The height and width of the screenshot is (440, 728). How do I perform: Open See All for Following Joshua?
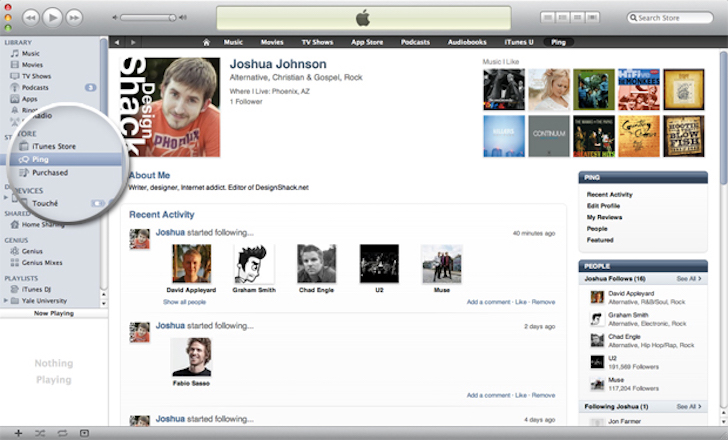688,407
